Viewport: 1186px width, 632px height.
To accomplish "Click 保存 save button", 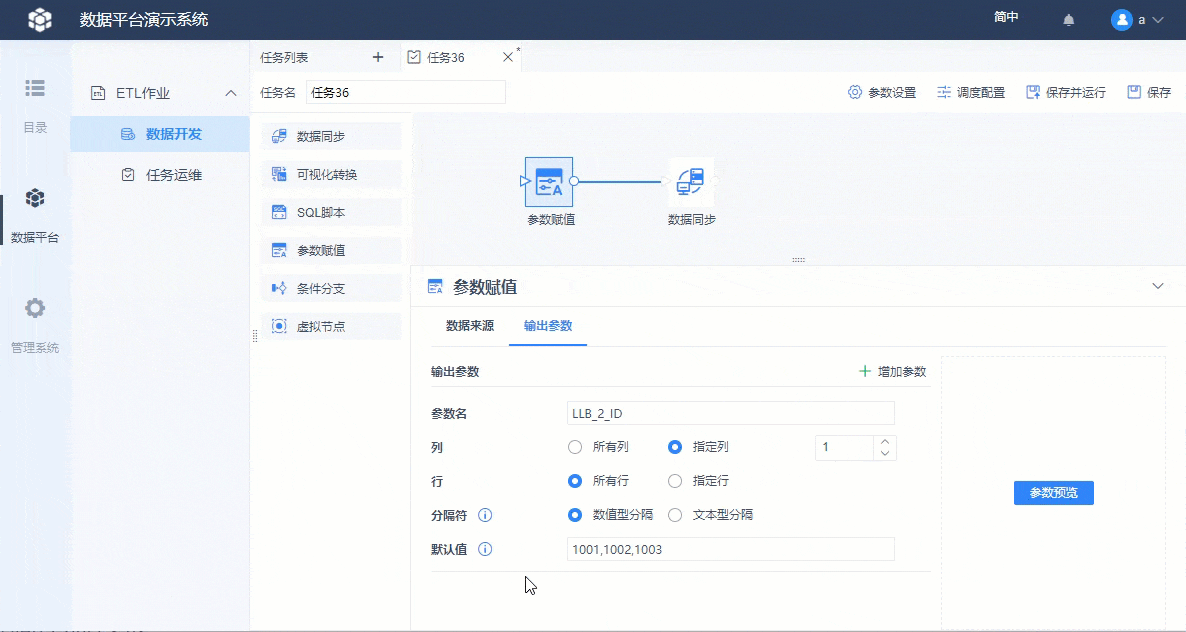I will point(1149,92).
